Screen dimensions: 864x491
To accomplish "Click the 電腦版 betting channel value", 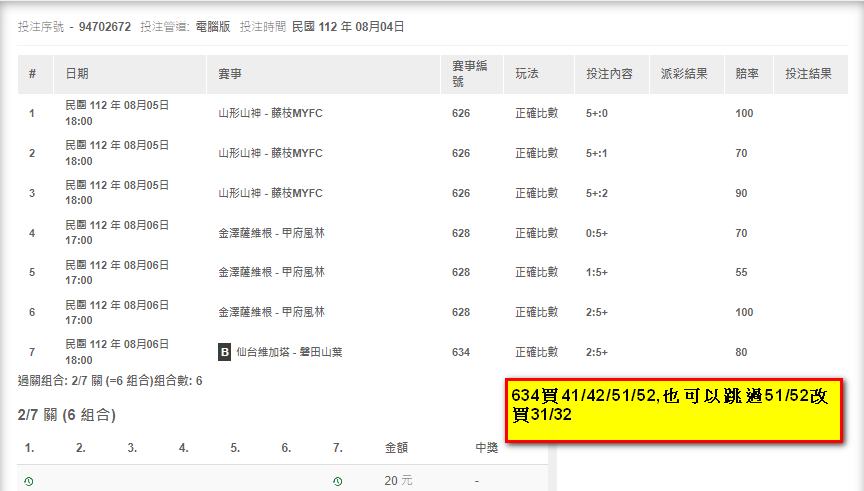I will (x=213, y=27).
